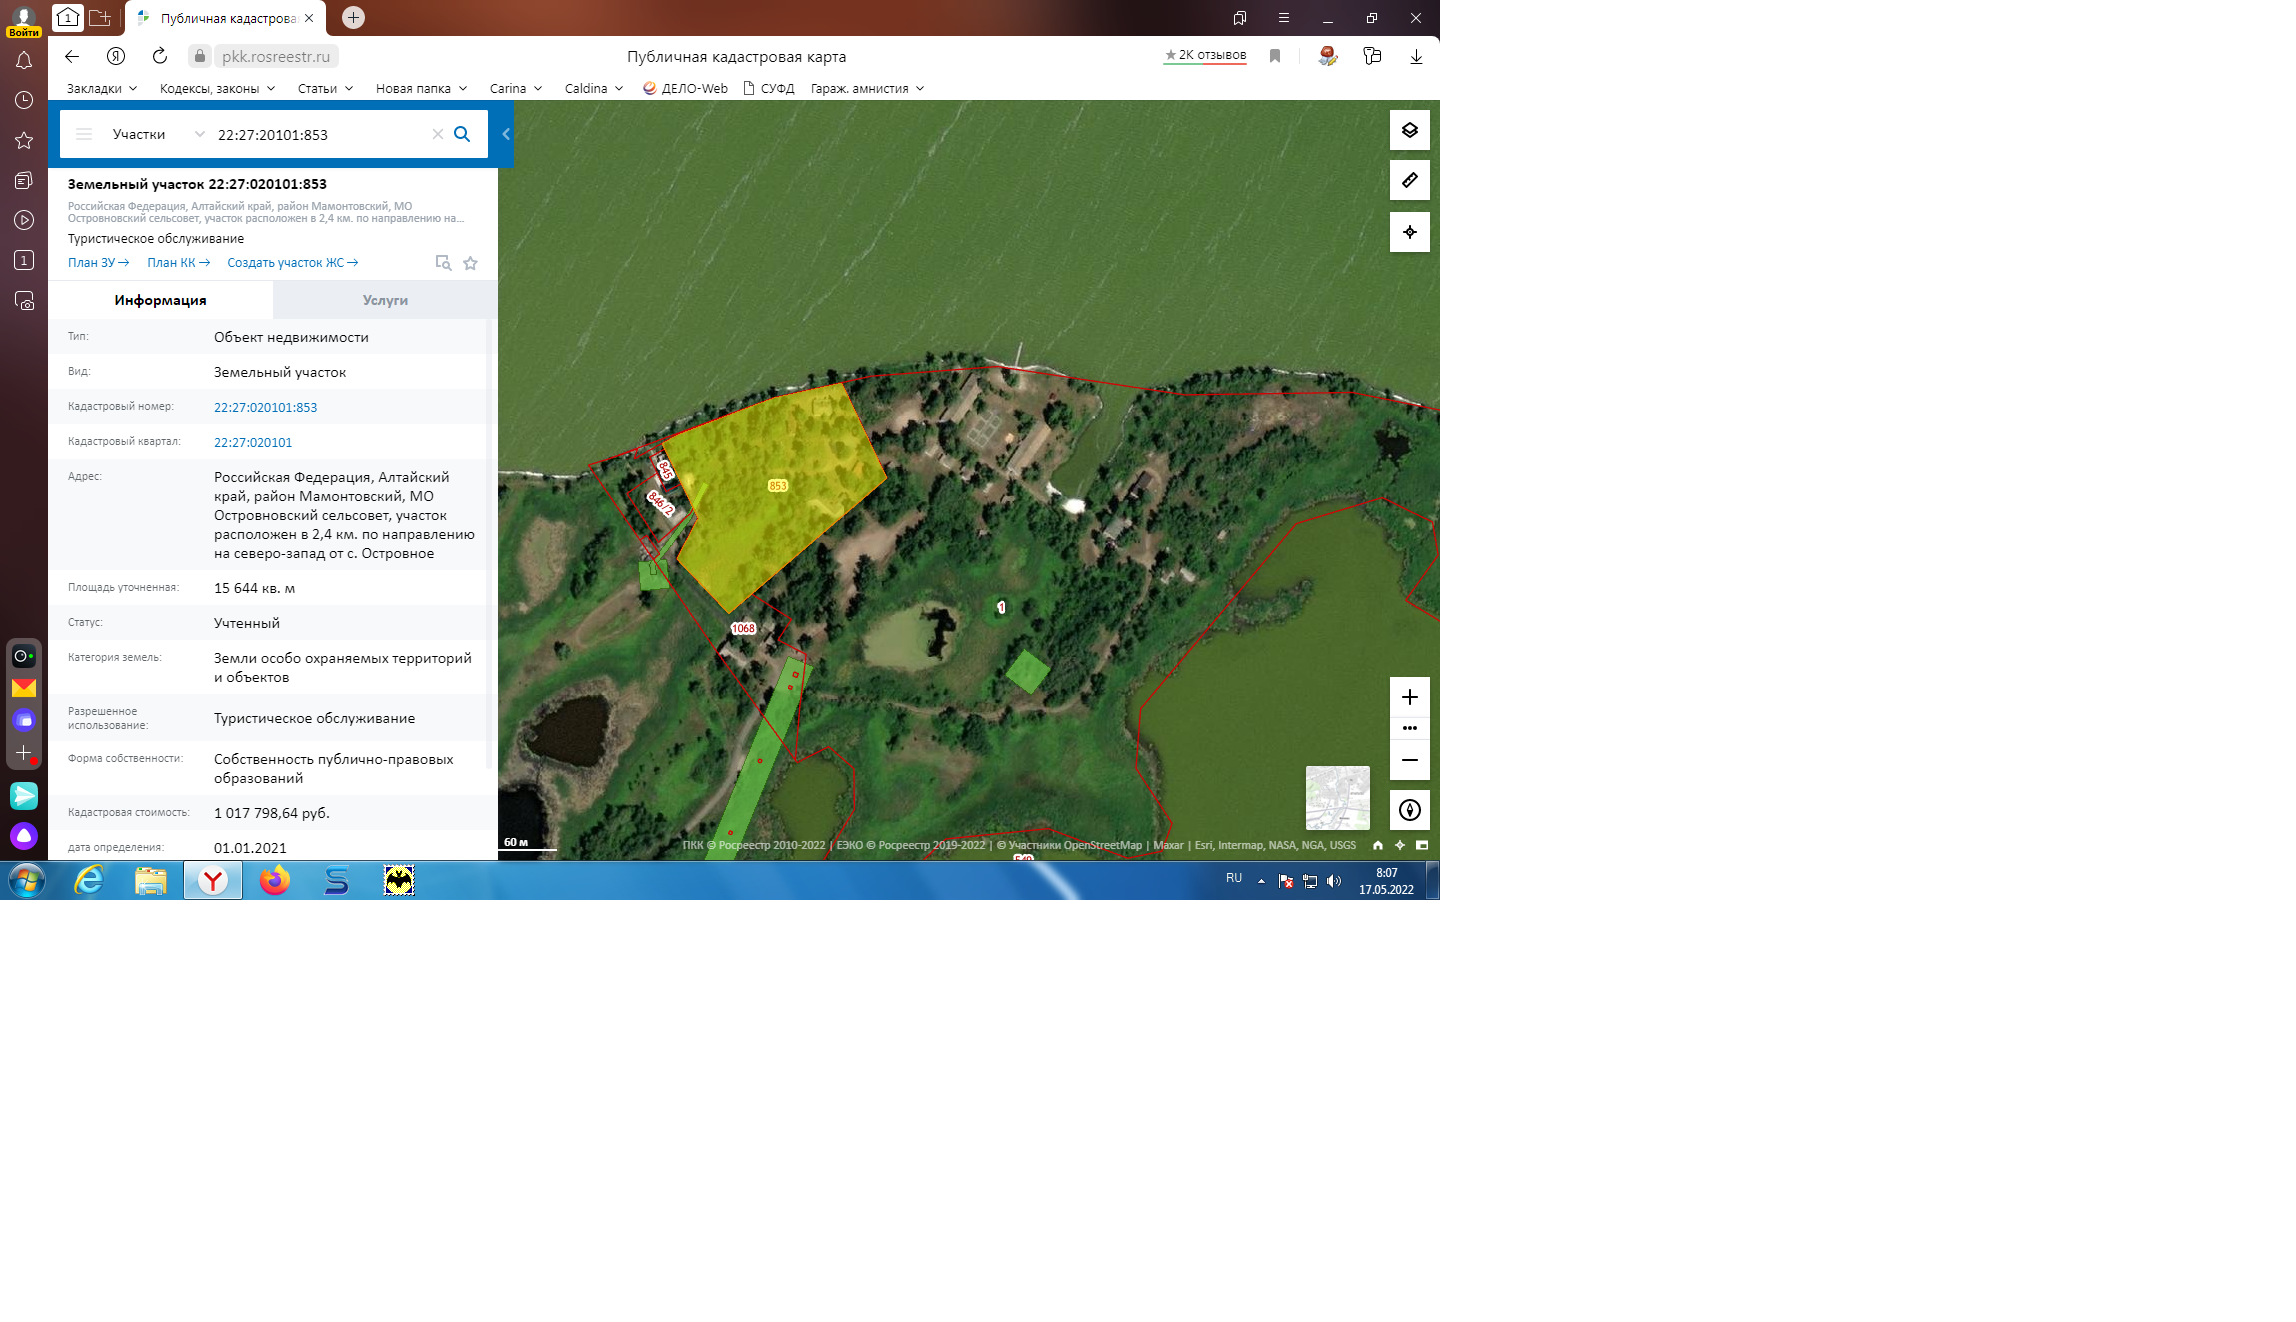Close the Публичная кадастровая карта tab
The height and width of the screenshot is (1322, 2296).
coord(309,18)
